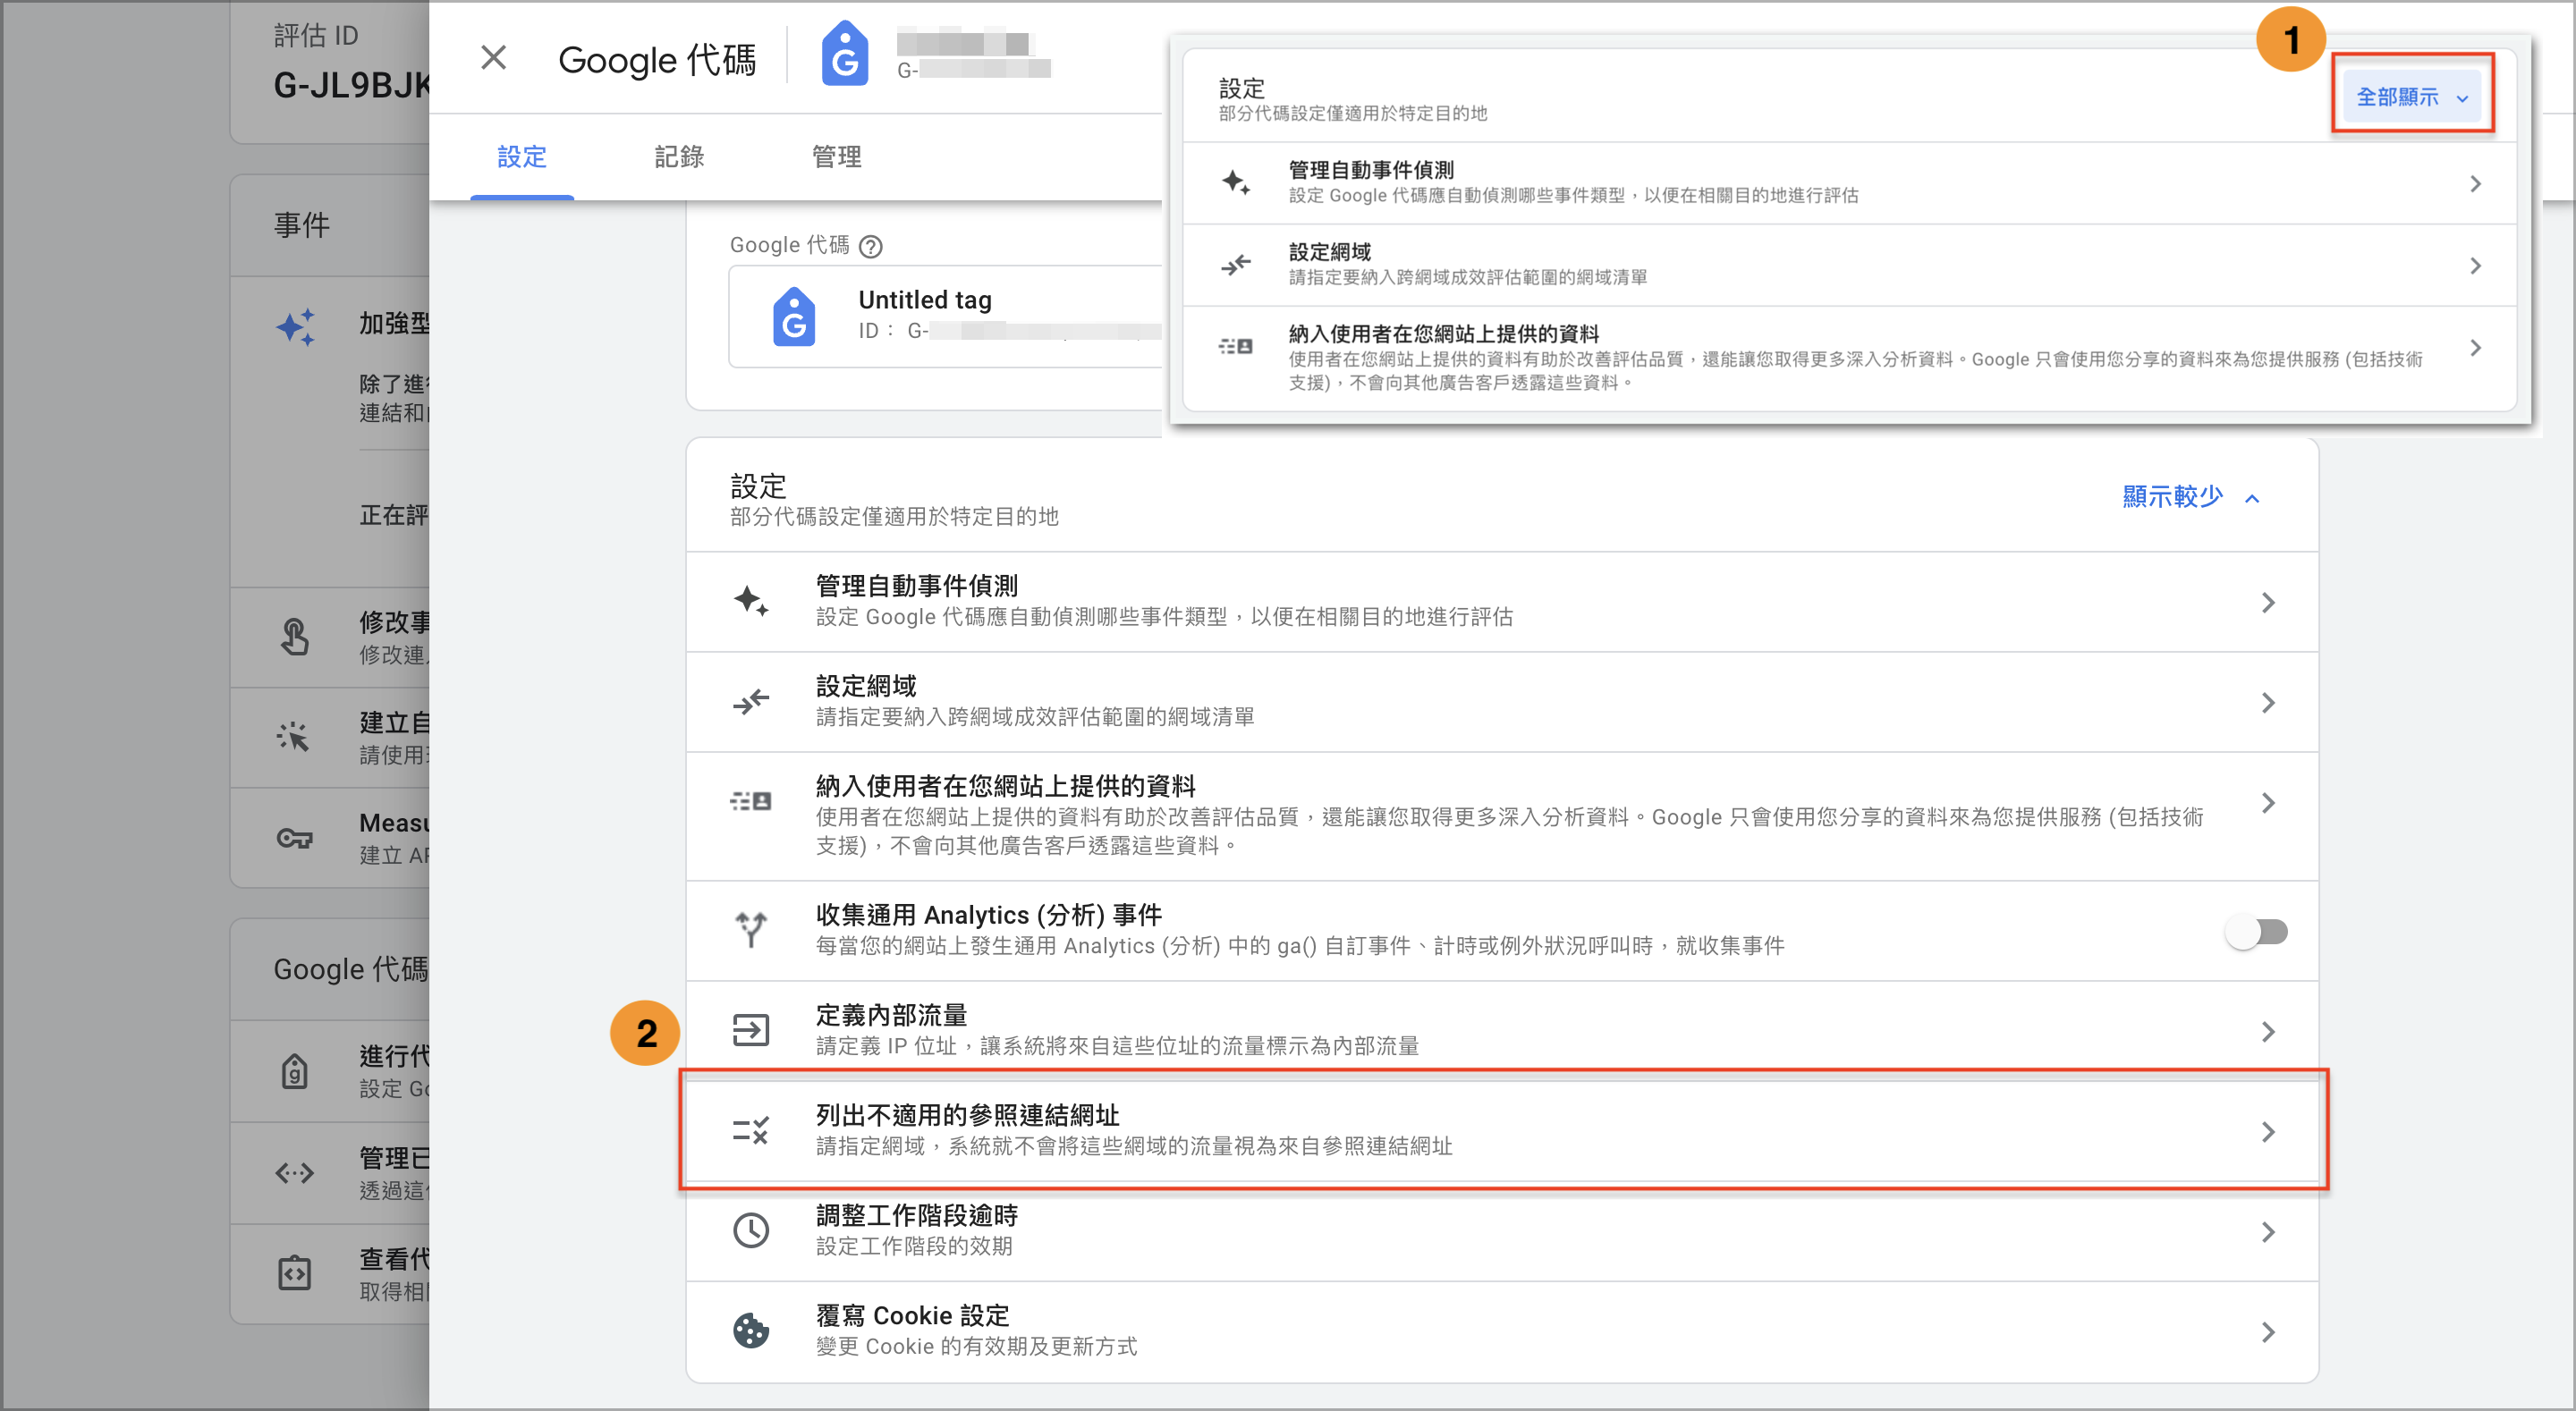Screen dimensions: 2576x1411
Task: Click merge arrows icon in the inset panel
Action: click(1236, 265)
